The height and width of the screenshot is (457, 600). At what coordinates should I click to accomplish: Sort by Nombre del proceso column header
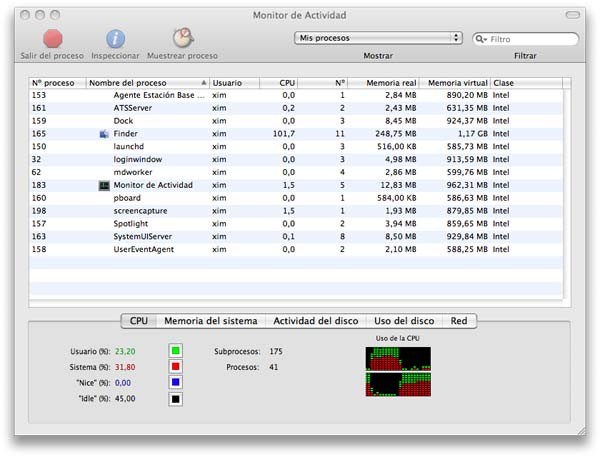[x=148, y=83]
